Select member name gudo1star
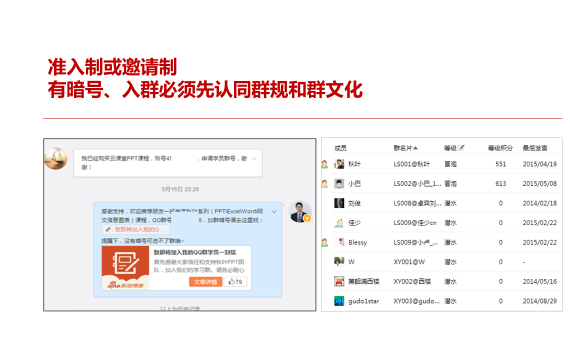The image size is (570, 360). coord(364,301)
